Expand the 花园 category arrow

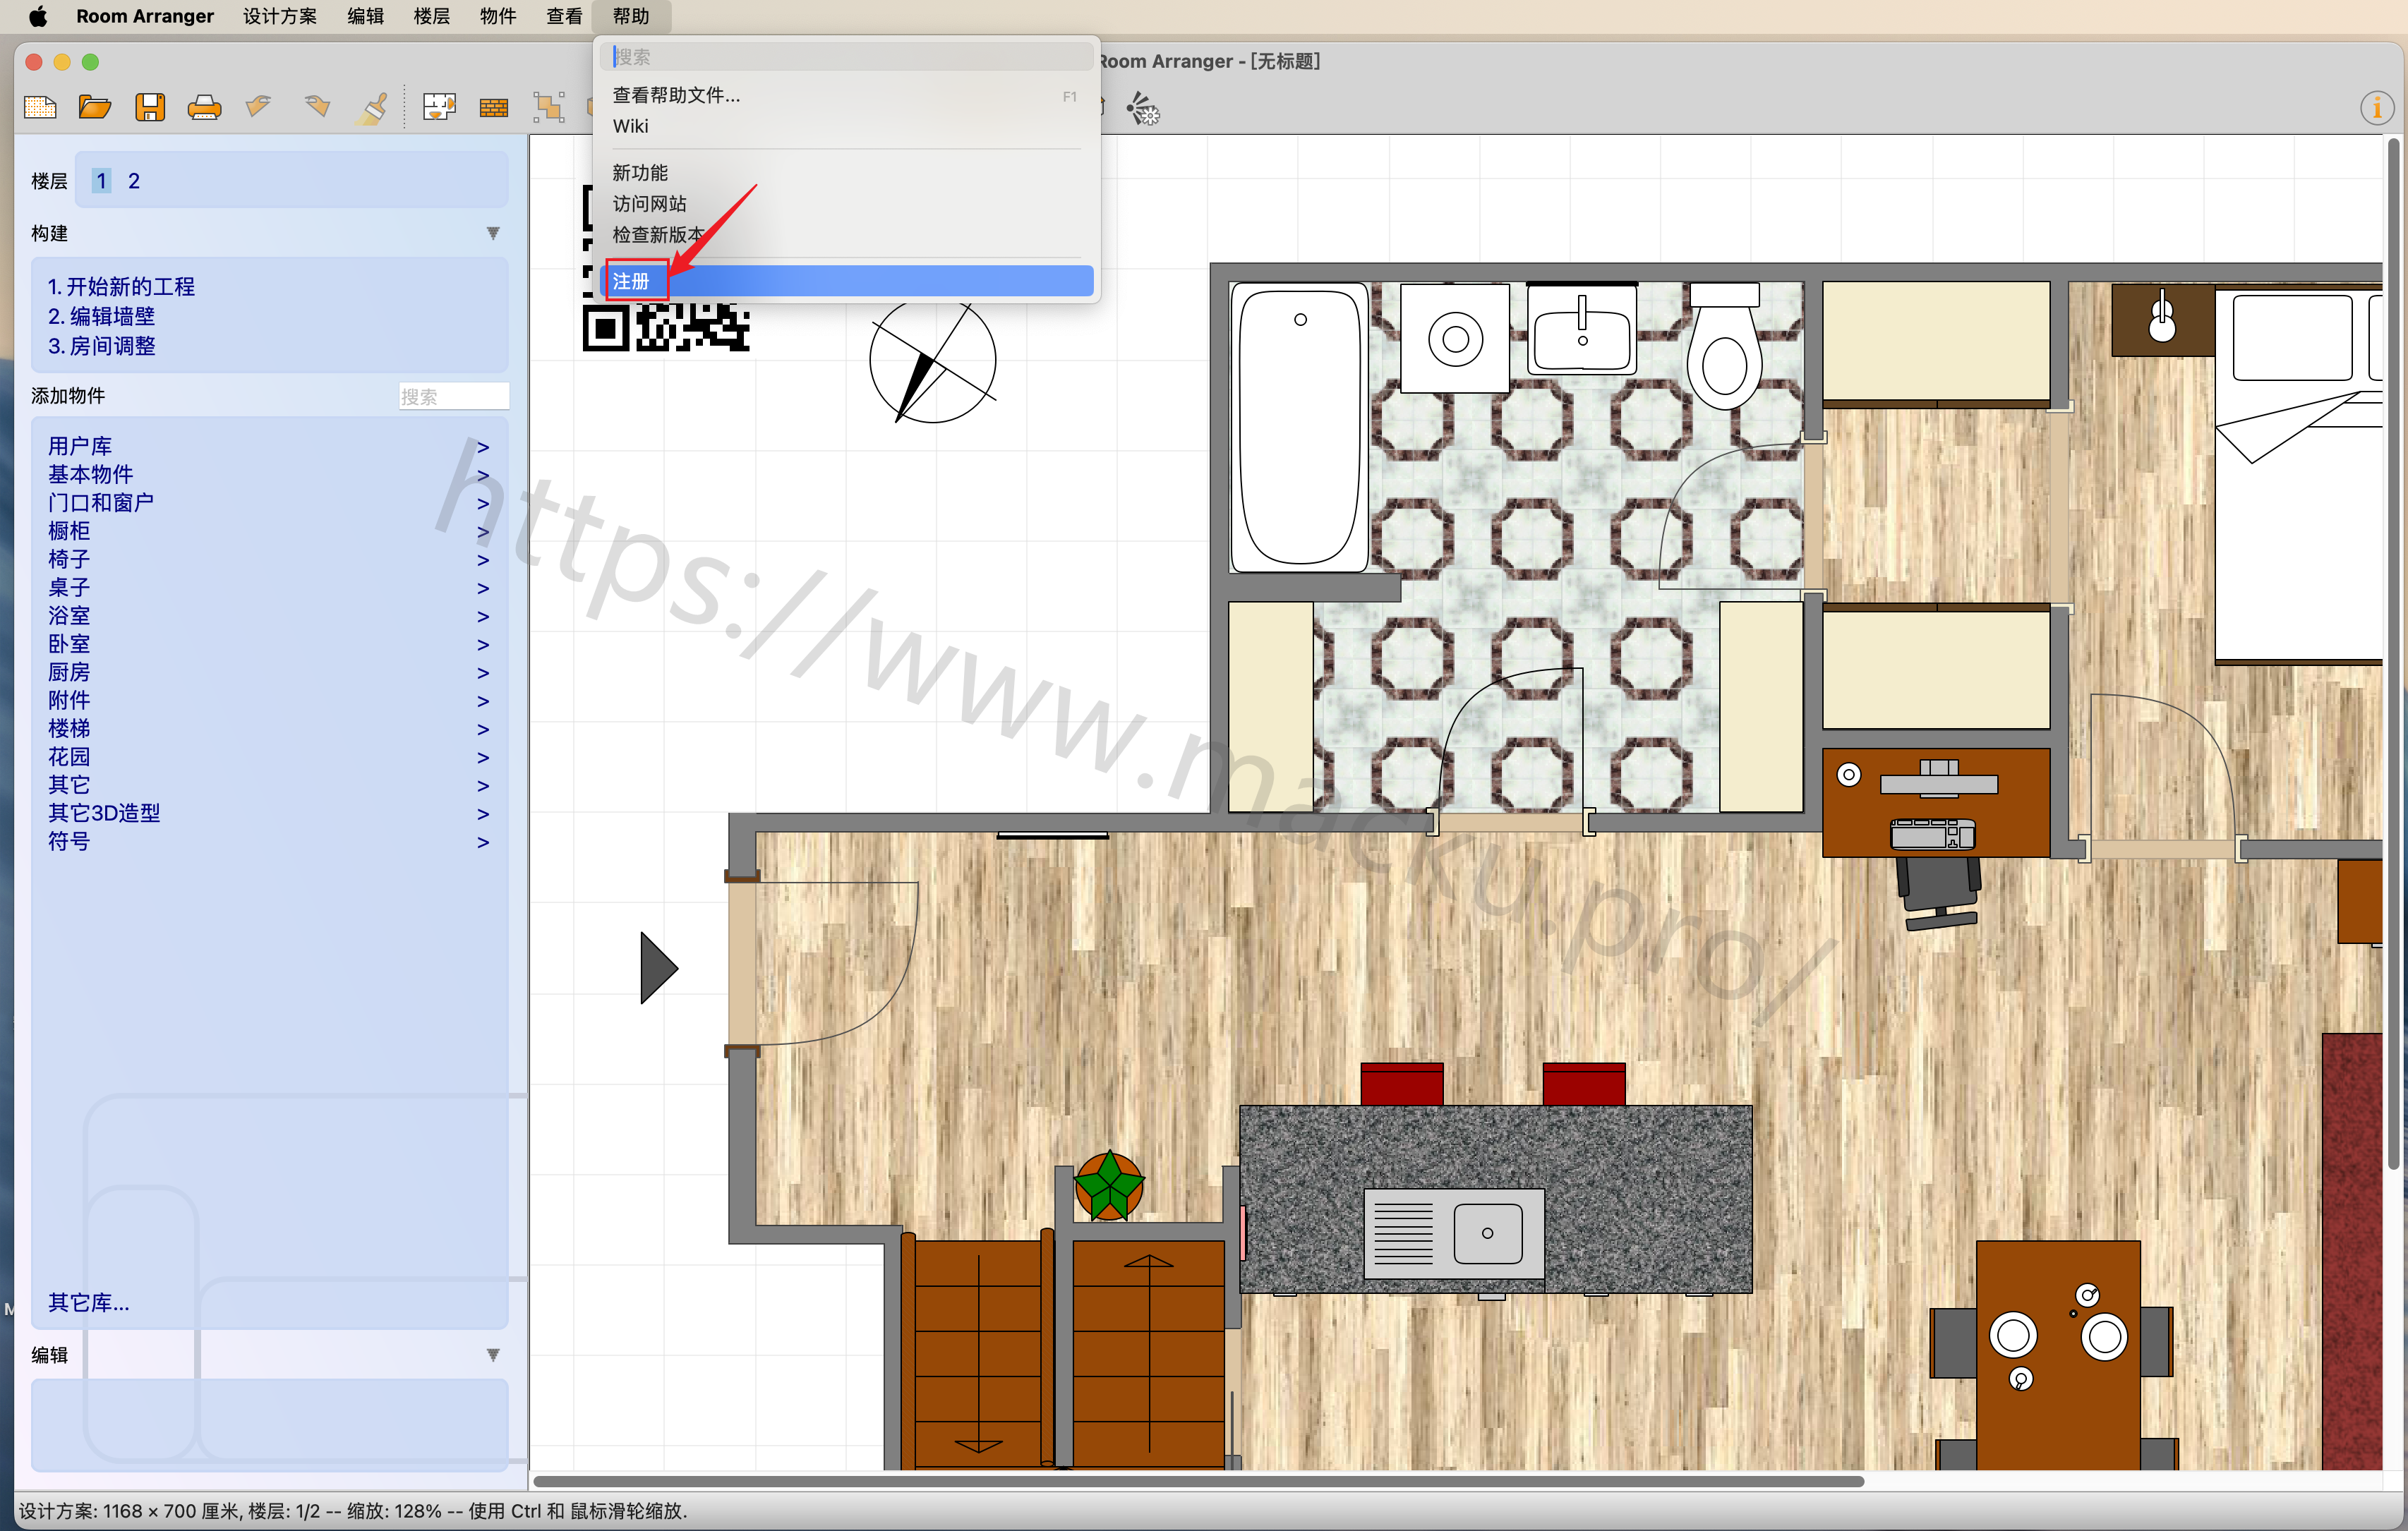[483, 757]
